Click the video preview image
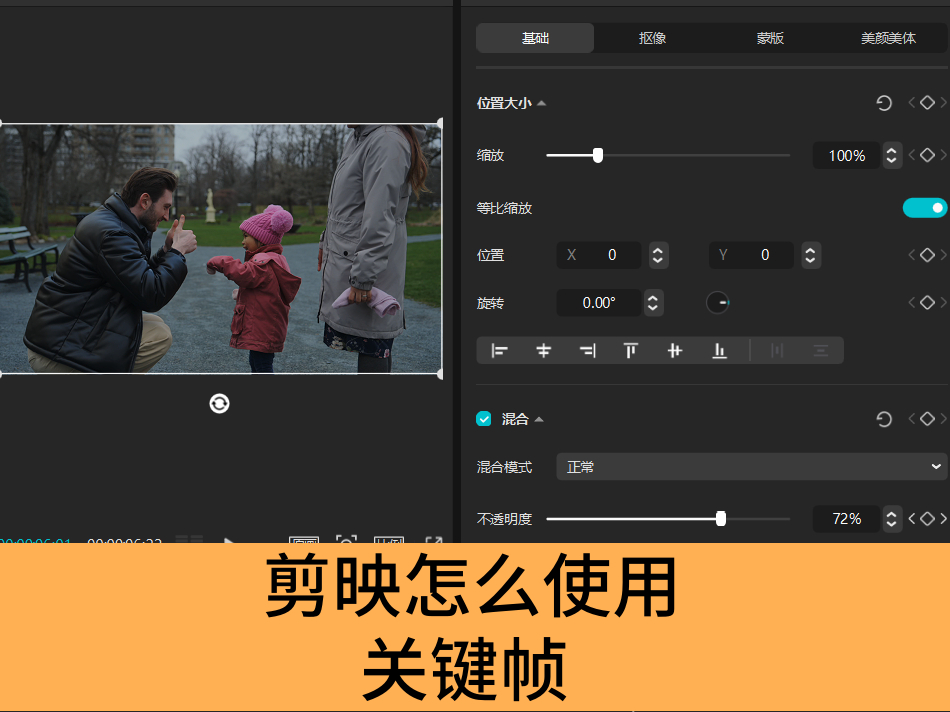This screenshot has height=712, width=950. point(221,248)
